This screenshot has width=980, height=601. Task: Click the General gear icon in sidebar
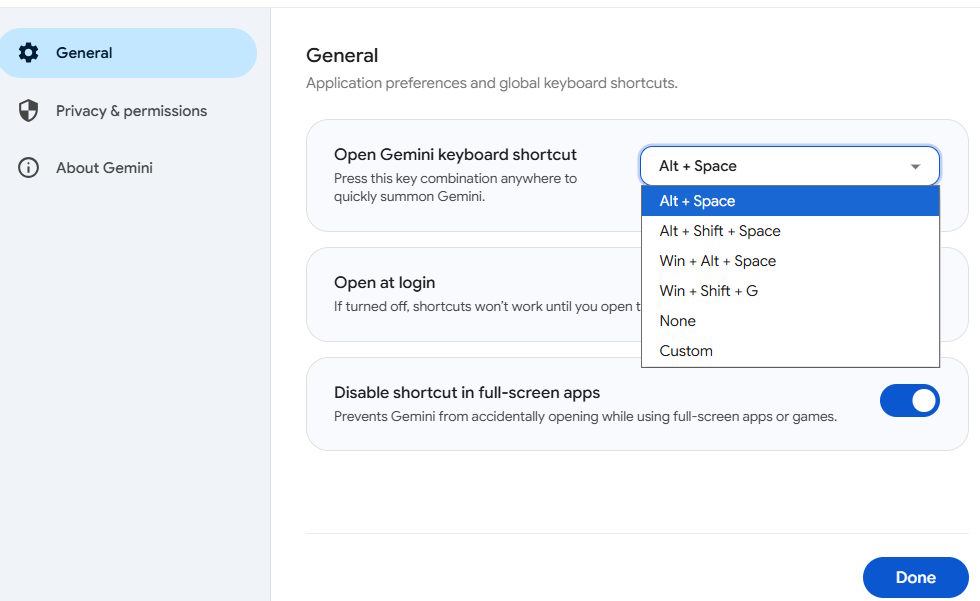click(28, 52)
